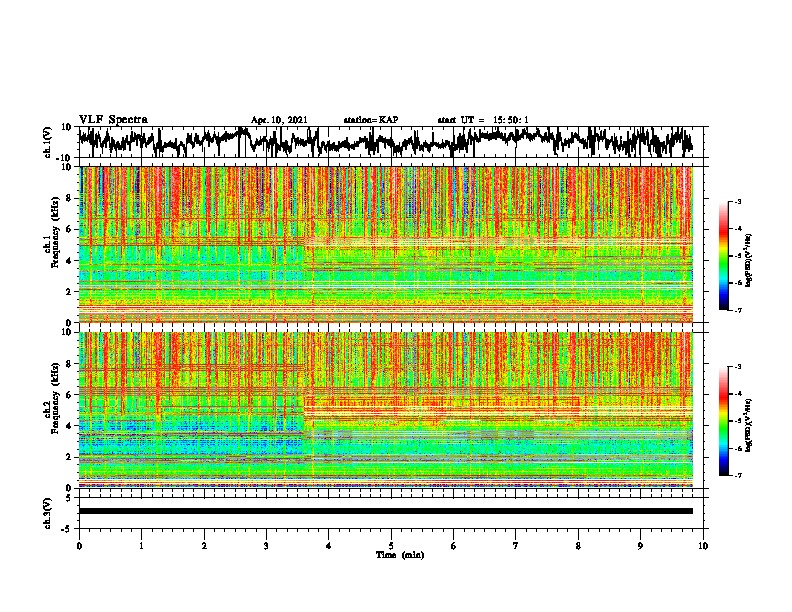Click time axis tick label "2"

click(204, 546)
